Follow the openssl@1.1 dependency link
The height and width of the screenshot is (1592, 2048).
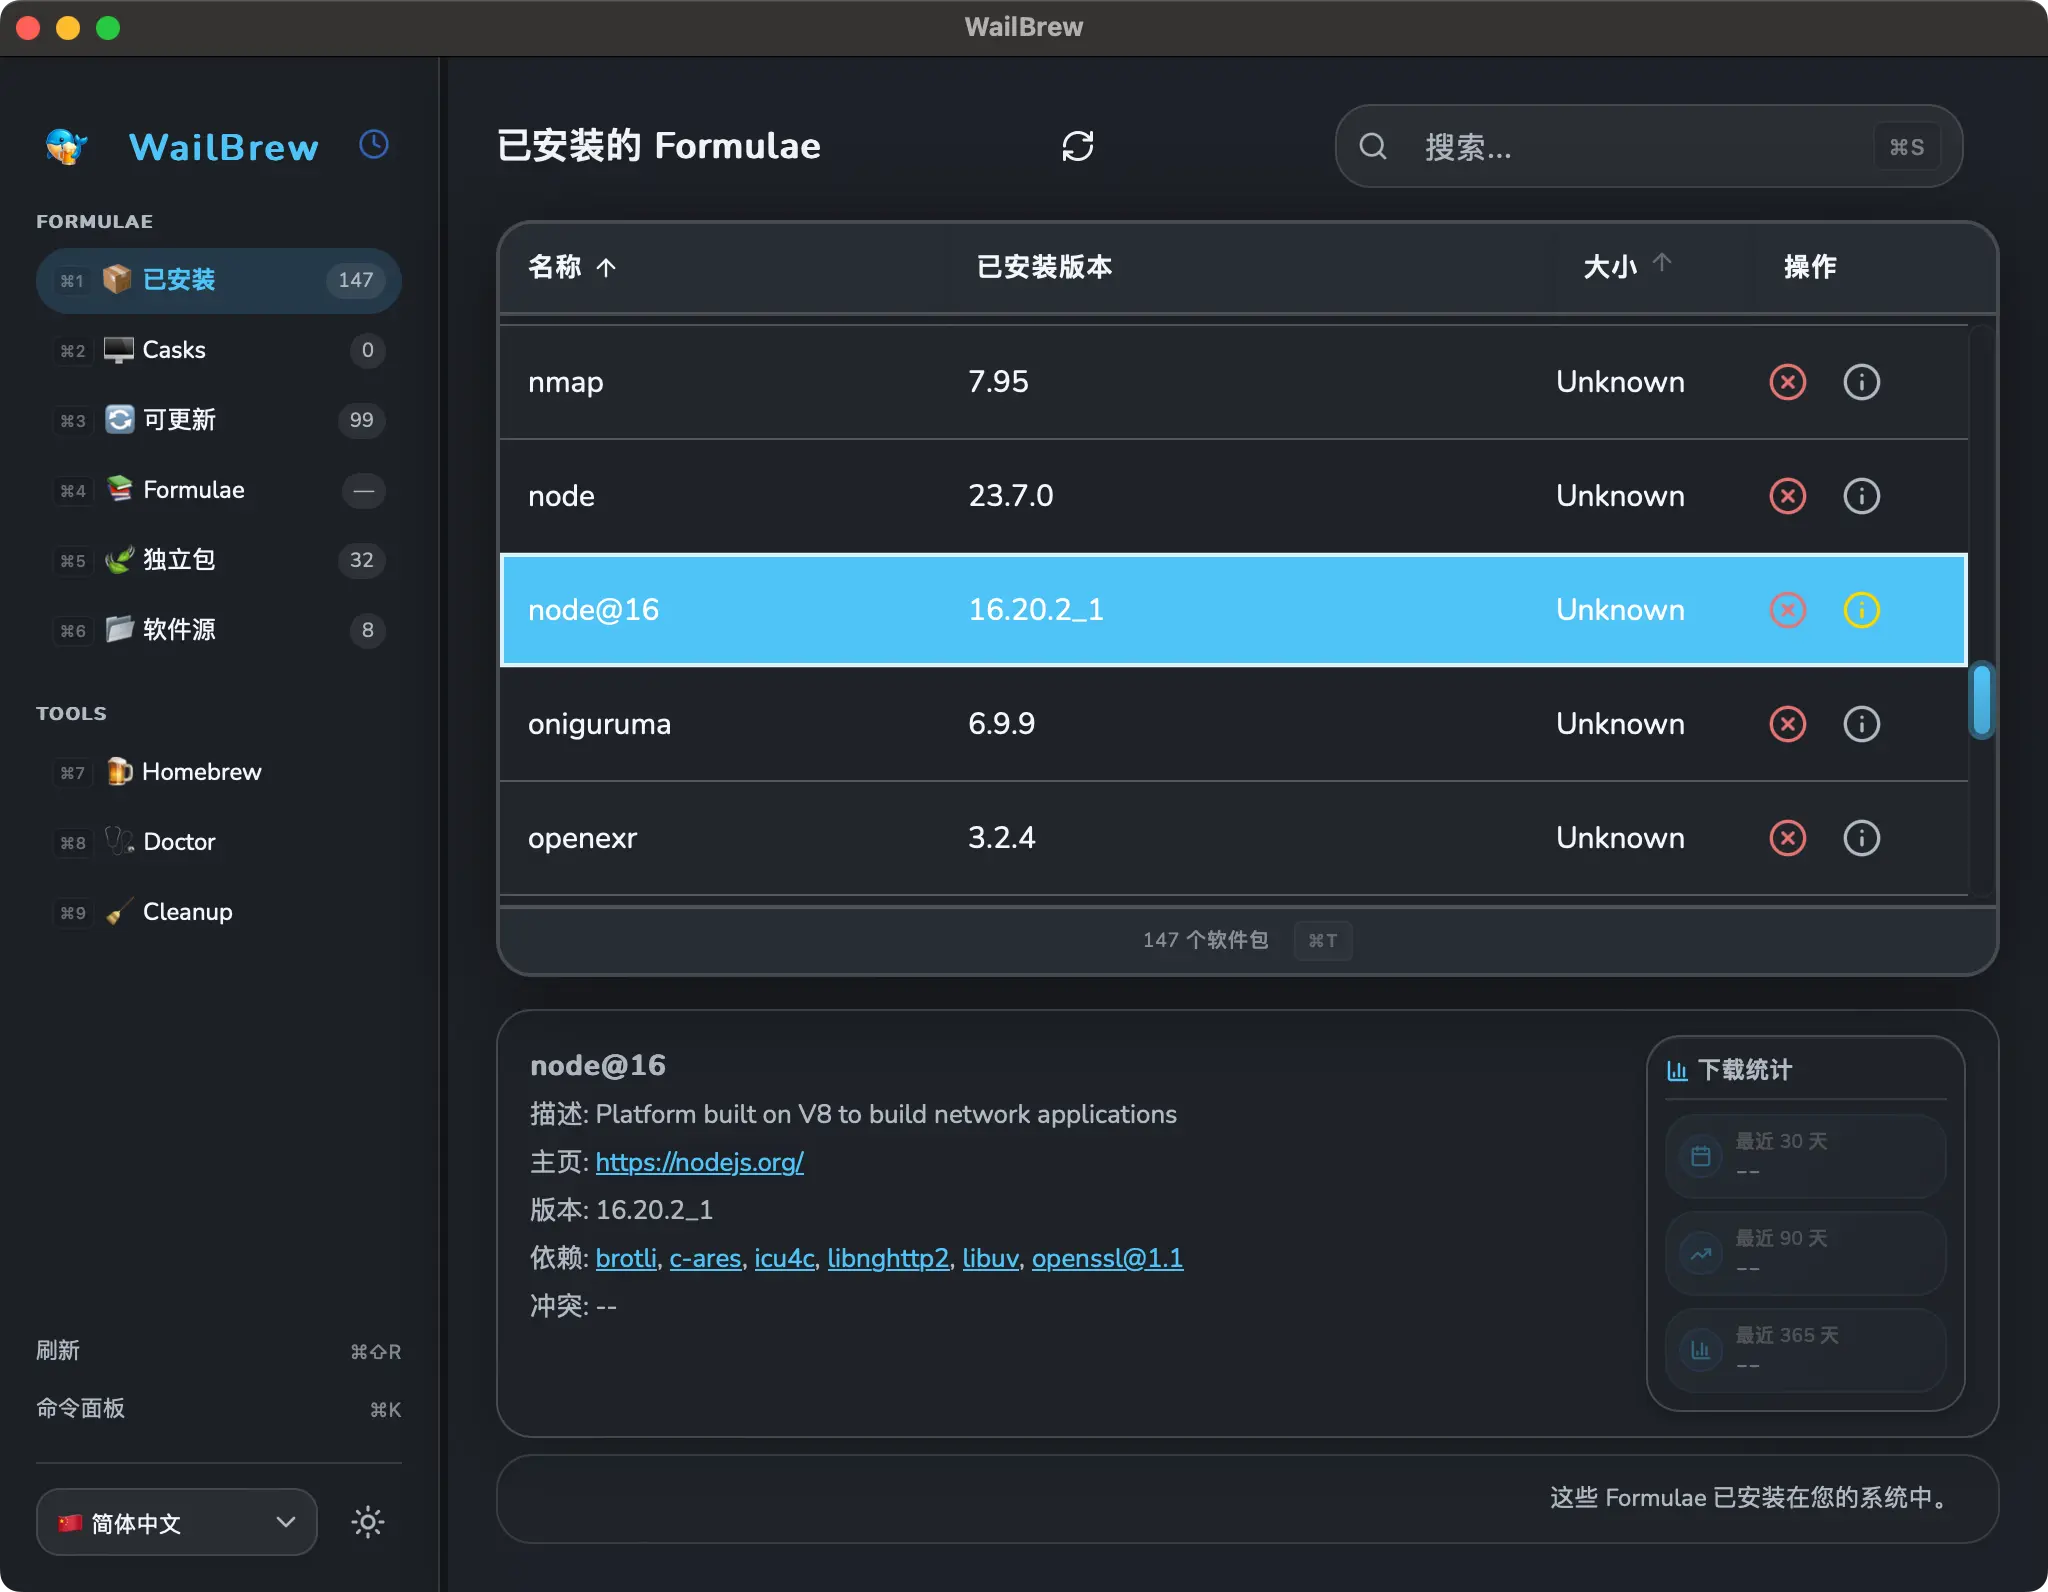(x=1107, y=1258)
